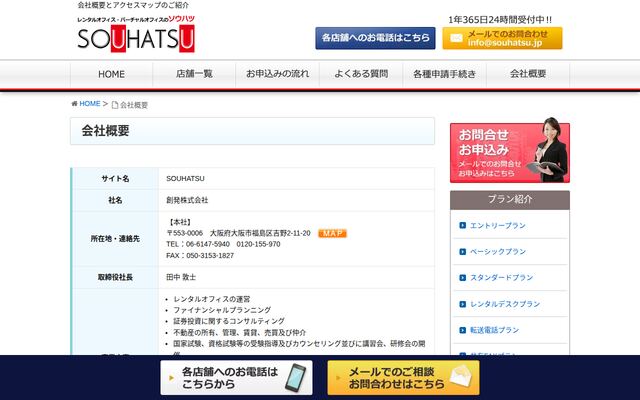The width and height of the screenshot is (640, 400).
Task: Select the 所在地・連絡先 row header
Action: click(115, 239)
